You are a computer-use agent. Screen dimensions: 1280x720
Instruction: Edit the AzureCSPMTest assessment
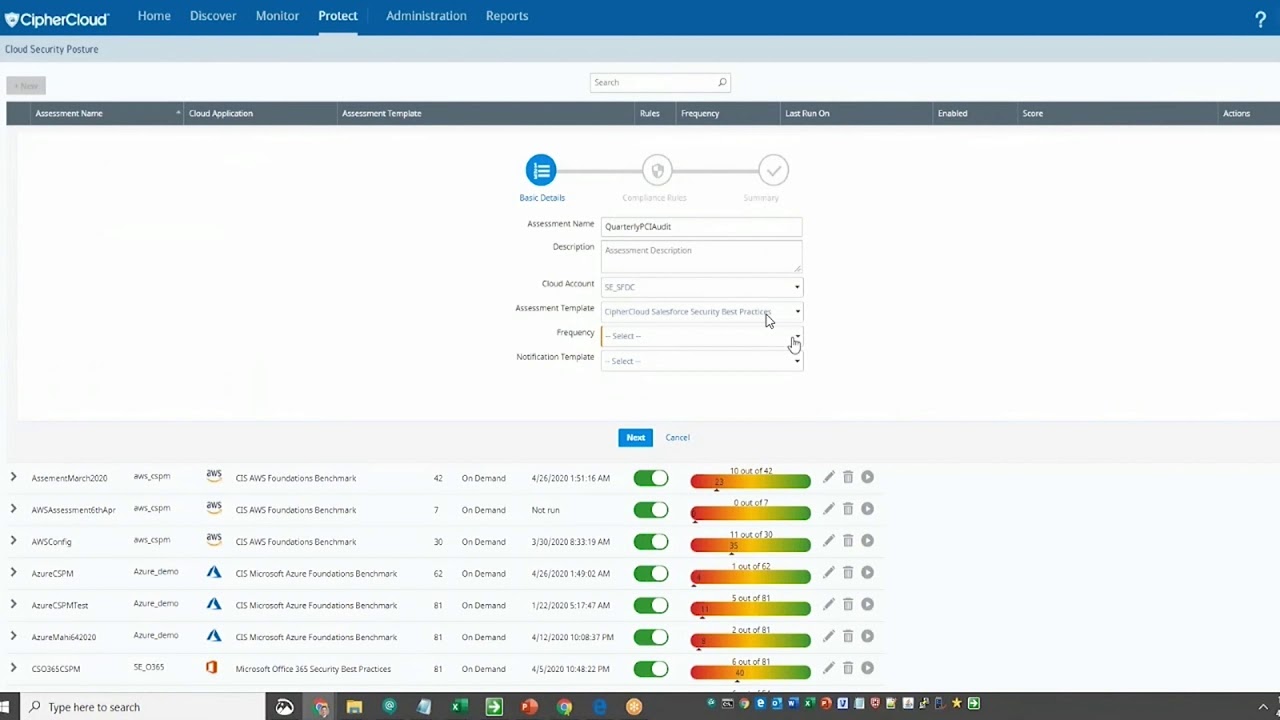click(829, 605)
